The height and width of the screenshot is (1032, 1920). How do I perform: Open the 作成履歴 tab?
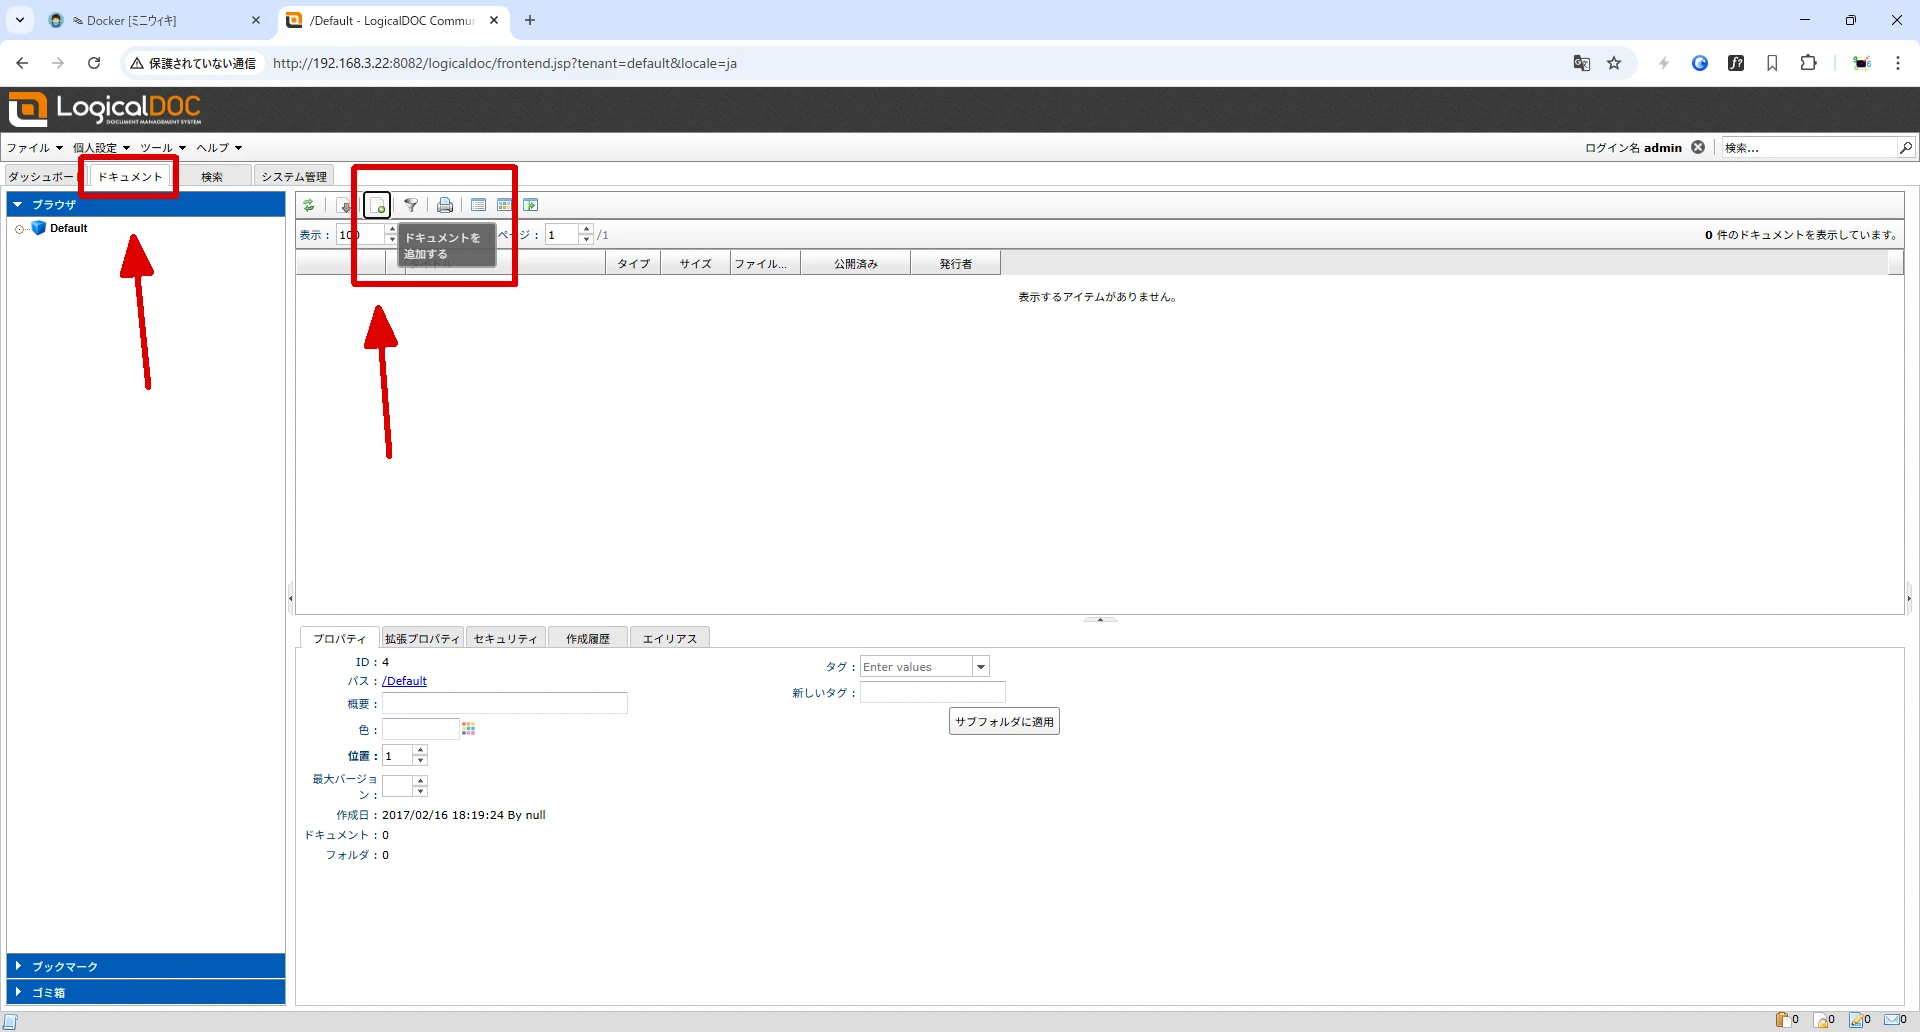[x=588, y=638]
